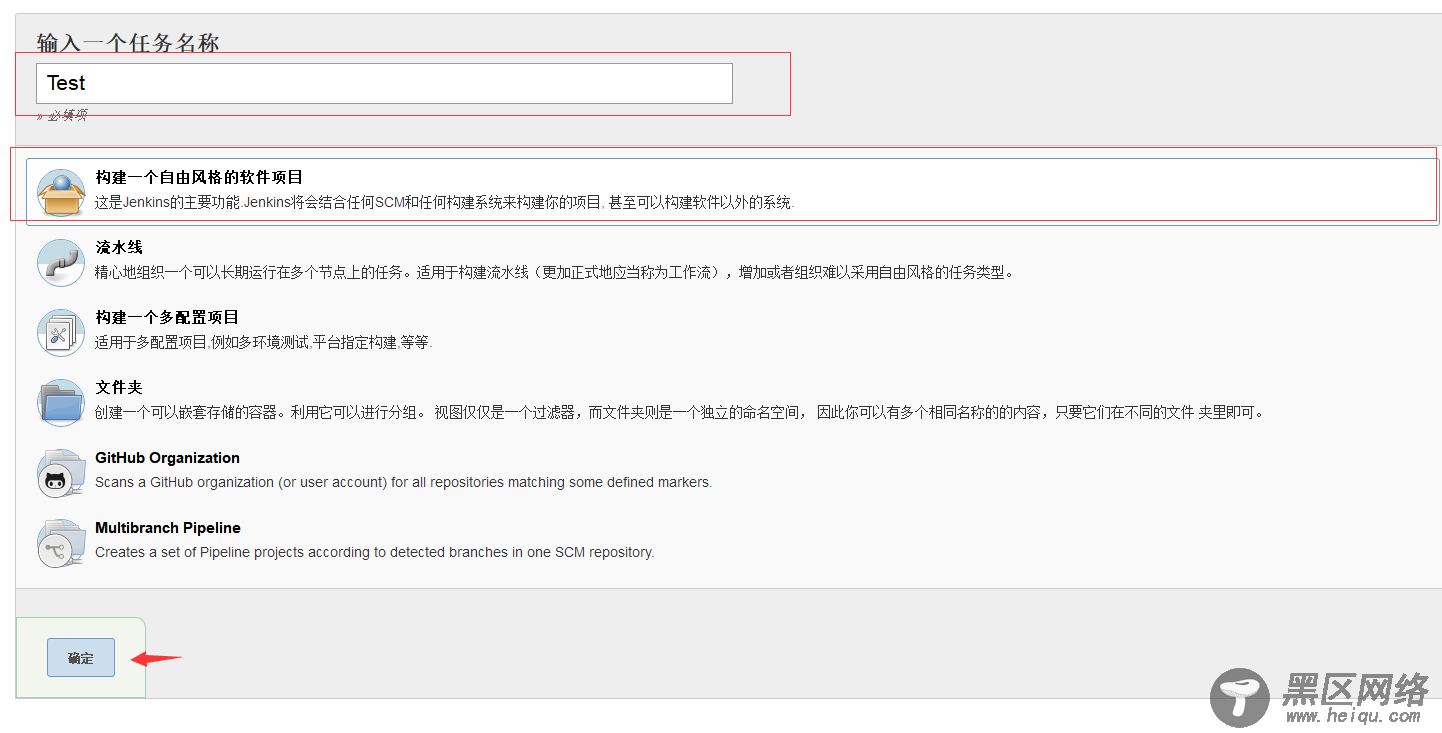This screenshot has width=1442, height=733.
Task: Select the Multibranch Pipeline title
Action: 168,528
